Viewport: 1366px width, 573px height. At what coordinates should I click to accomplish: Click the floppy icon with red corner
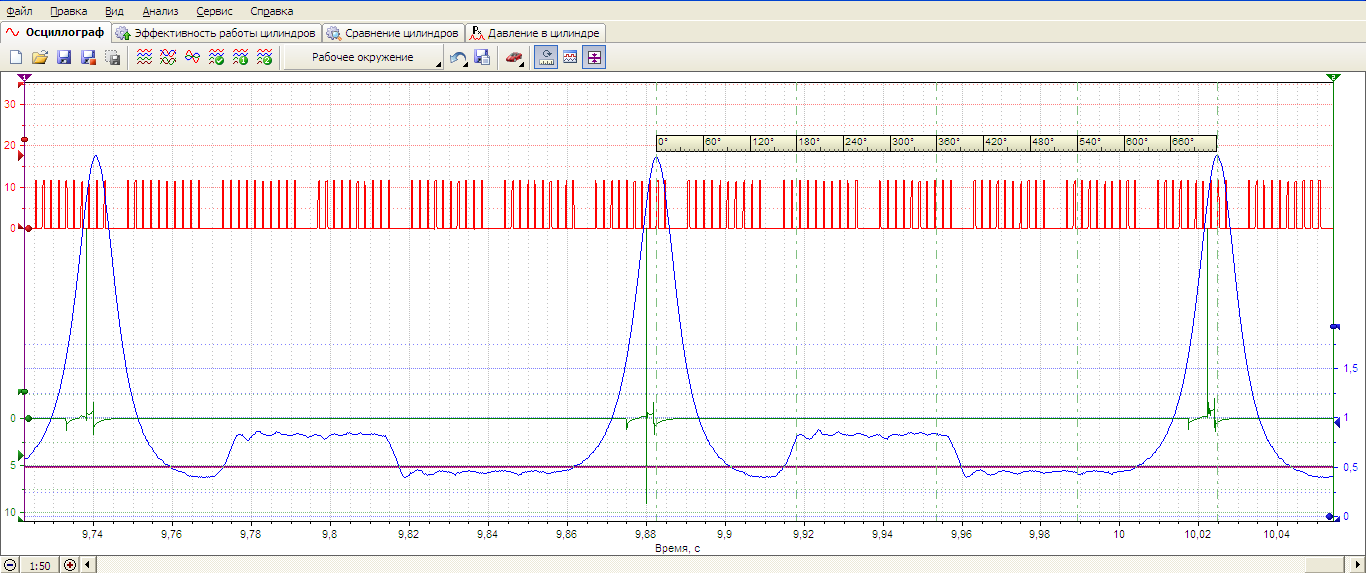coord(88,58)
